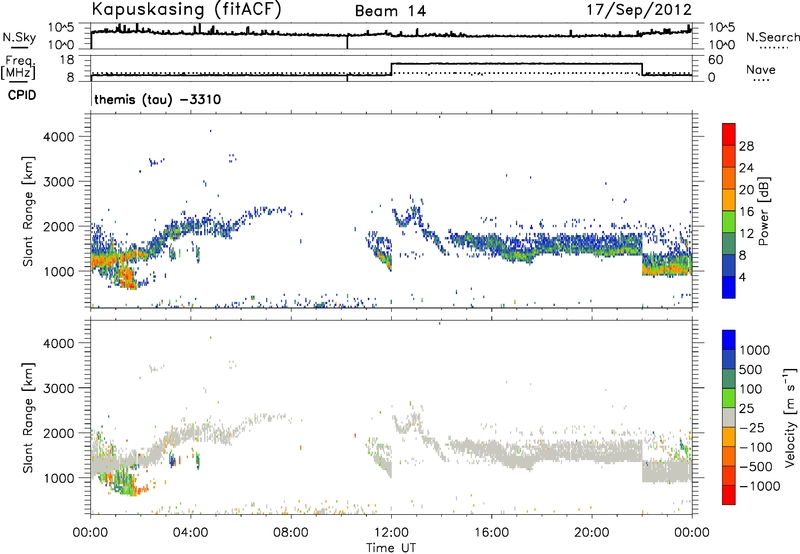Click the '12:00' time axis tick label
The image size is (800, 554).
391,533
